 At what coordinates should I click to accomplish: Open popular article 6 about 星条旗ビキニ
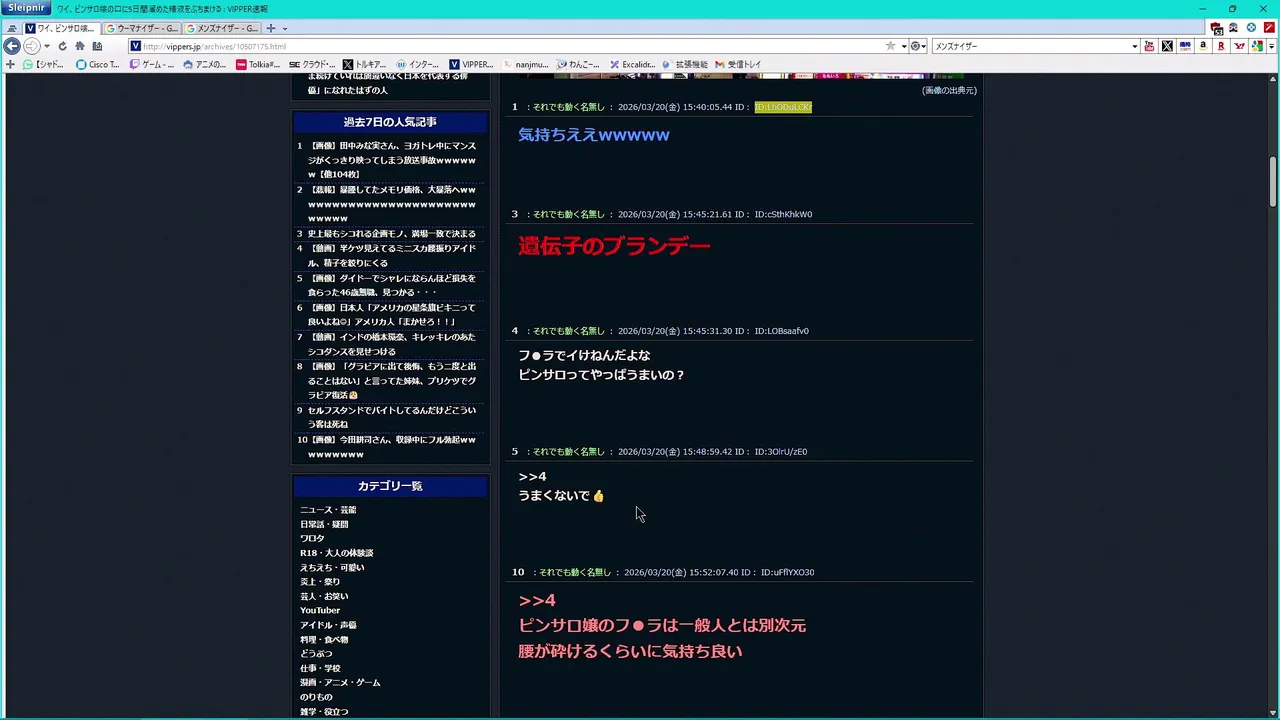(391, 315)
